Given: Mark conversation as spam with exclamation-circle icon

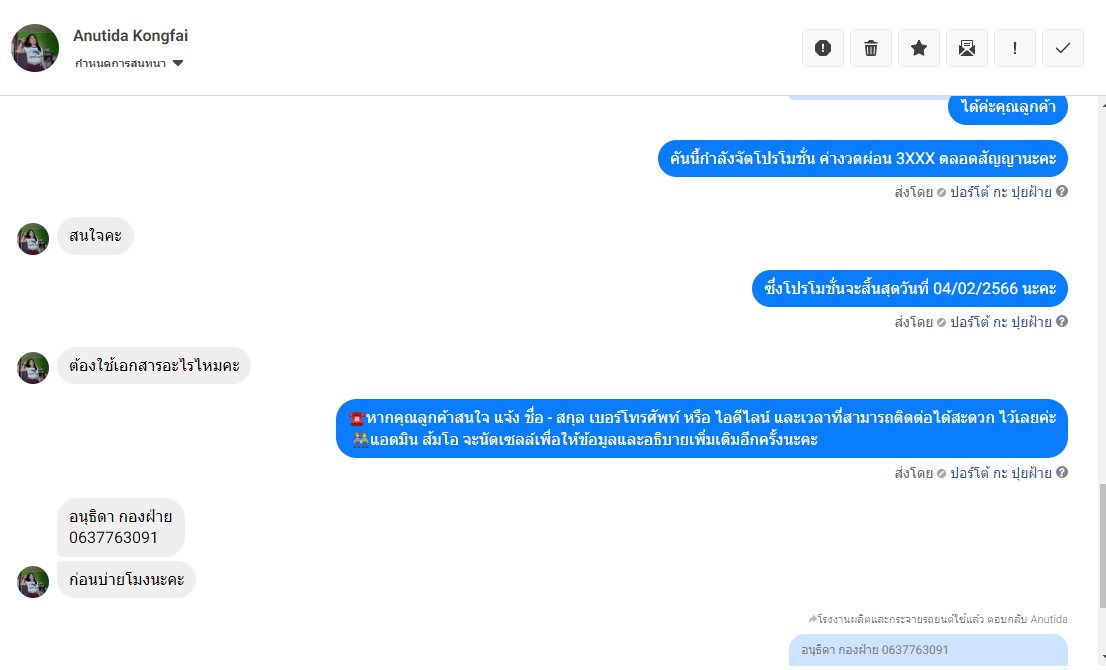Looking at the screenshot, I should [x=822, y=48].
